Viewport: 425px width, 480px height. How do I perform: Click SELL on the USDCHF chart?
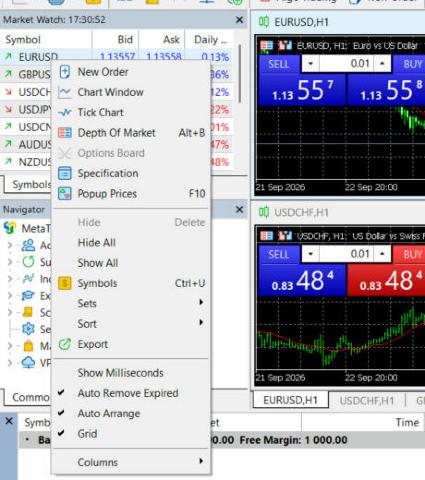click(x=279, y=254)
